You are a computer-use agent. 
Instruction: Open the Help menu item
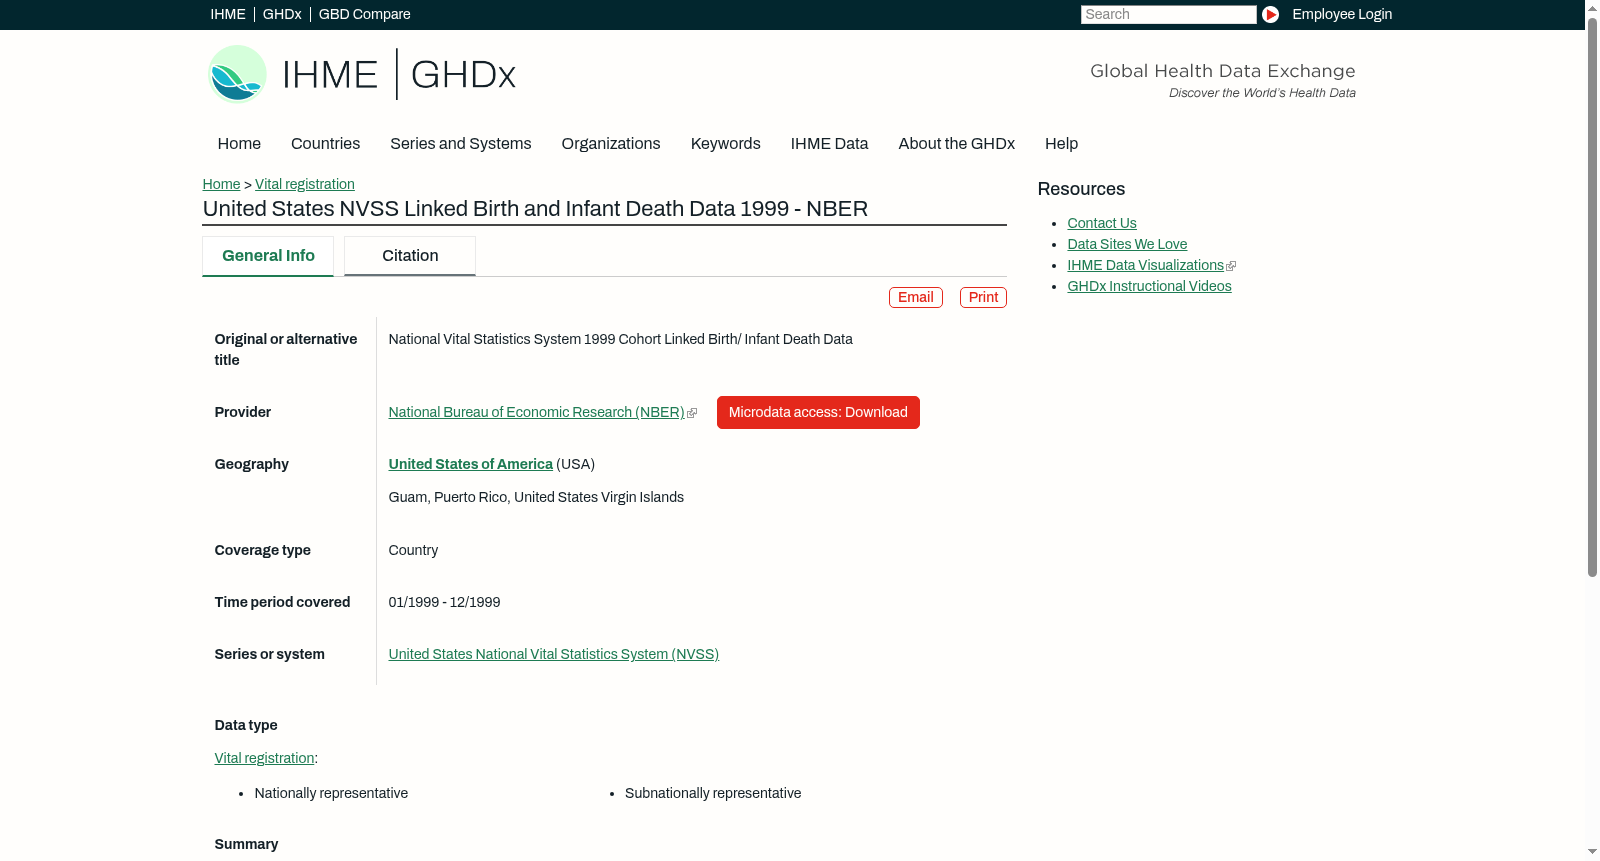[x=1061, y=144]
